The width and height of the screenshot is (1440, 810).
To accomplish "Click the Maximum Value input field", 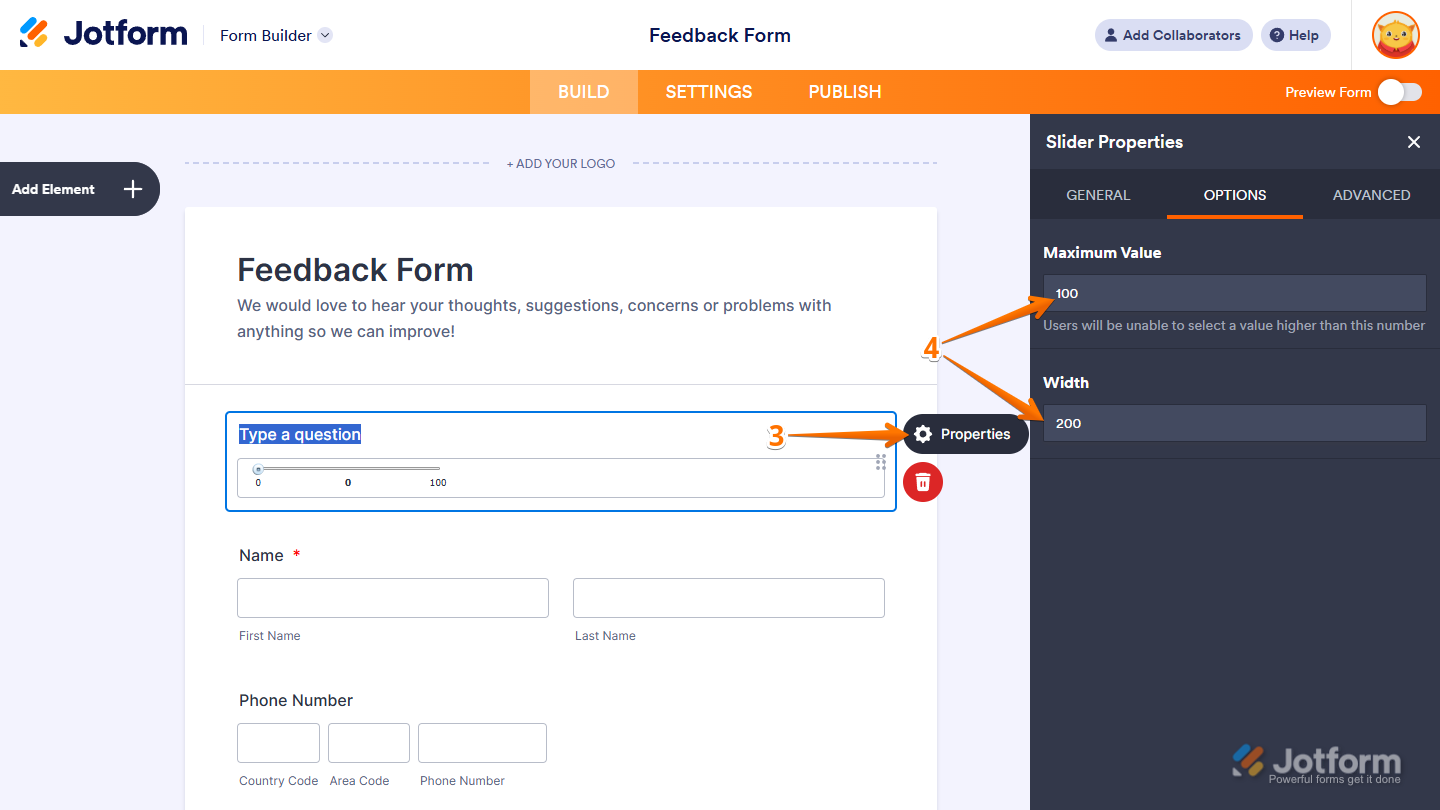I will (1234, 293).
